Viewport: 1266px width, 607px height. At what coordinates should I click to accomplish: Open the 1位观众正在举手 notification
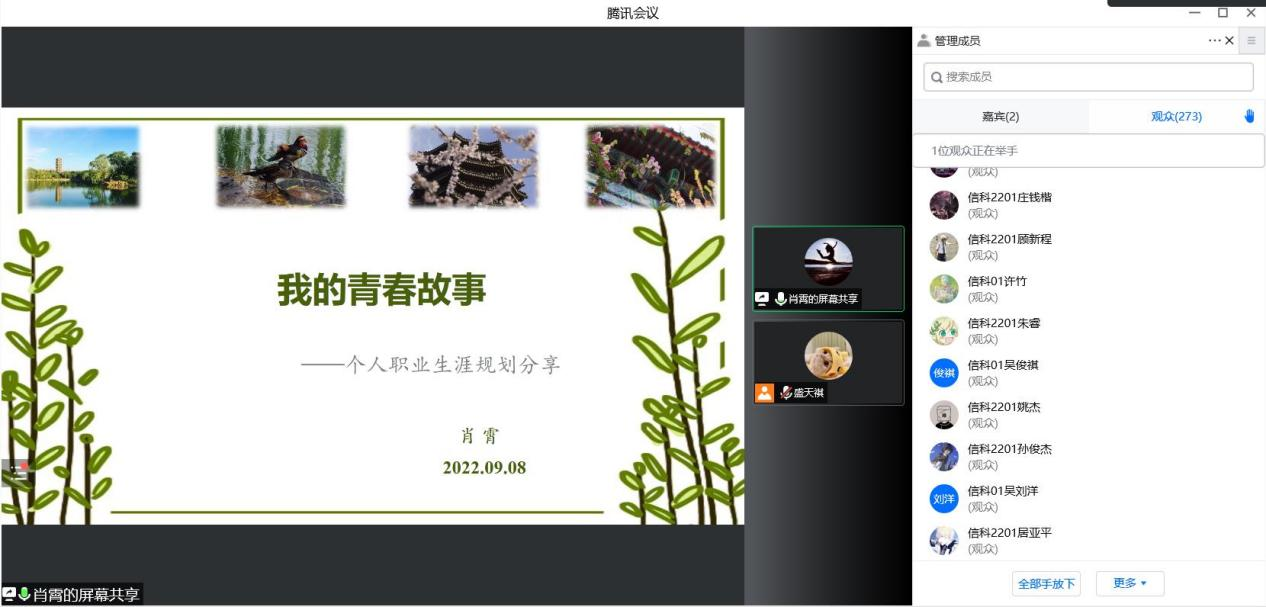(1088, 151)
